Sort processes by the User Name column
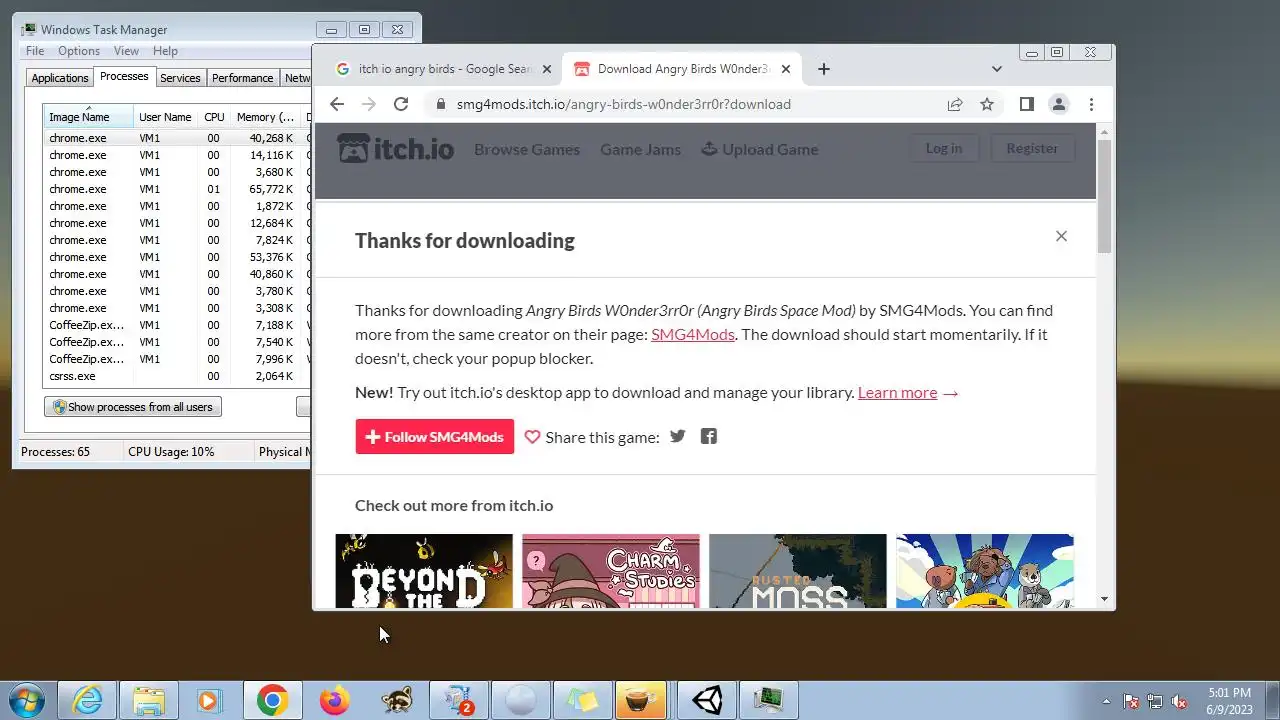This screenshot has width=1280, height=720. point(165,117)
